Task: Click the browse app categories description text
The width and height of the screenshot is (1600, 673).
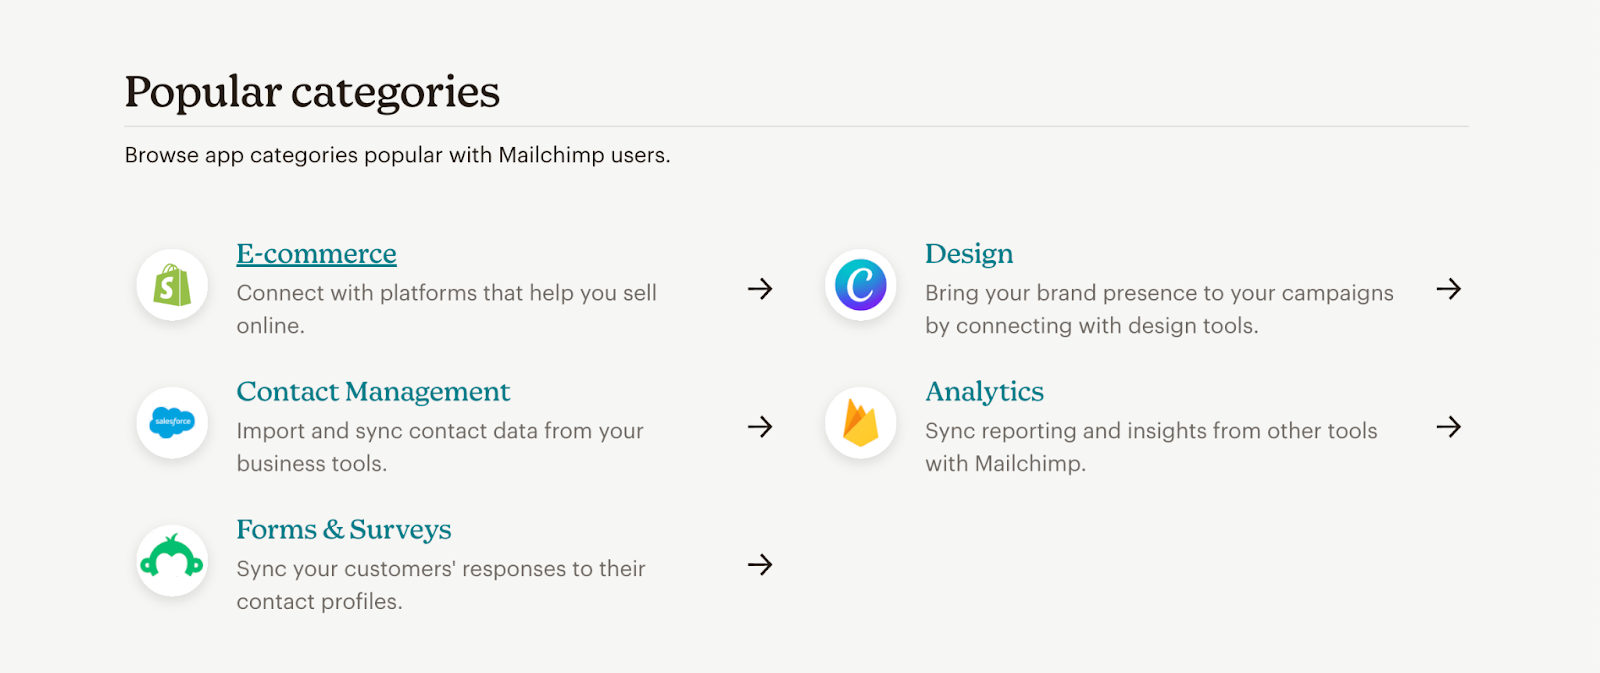Action: pyautogui.click(x=397, y=155)
